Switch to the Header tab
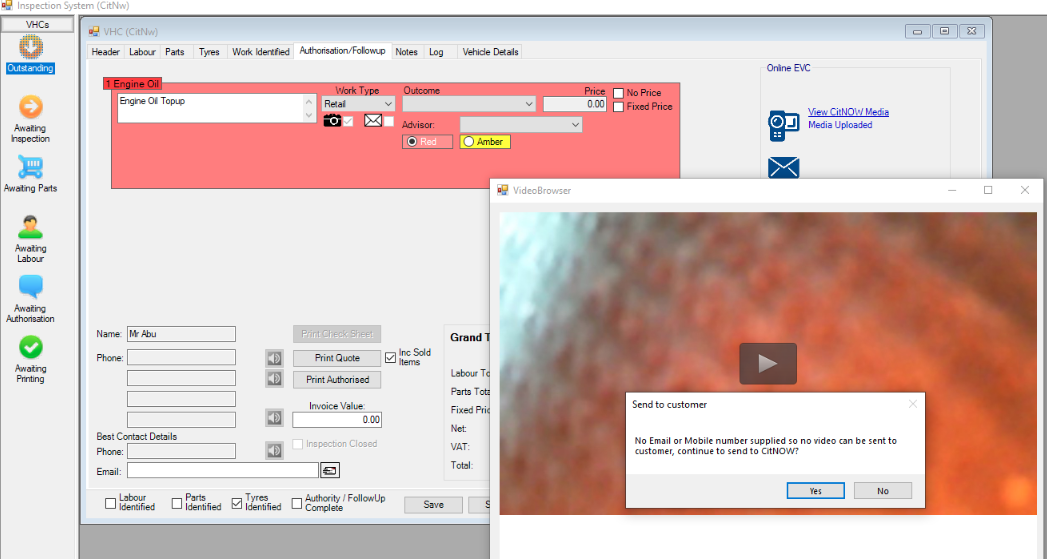 [x=106, y=51]
